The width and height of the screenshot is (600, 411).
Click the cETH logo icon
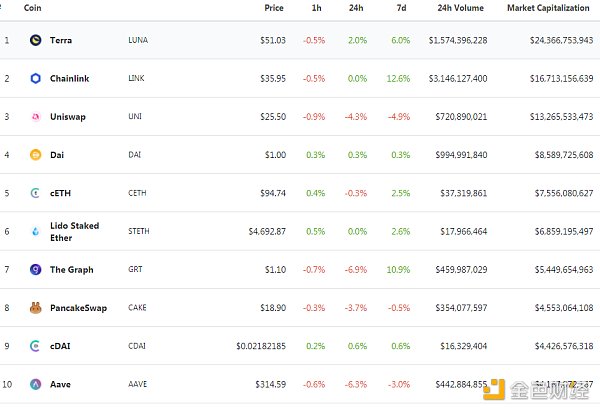click(x=35, y=193)
